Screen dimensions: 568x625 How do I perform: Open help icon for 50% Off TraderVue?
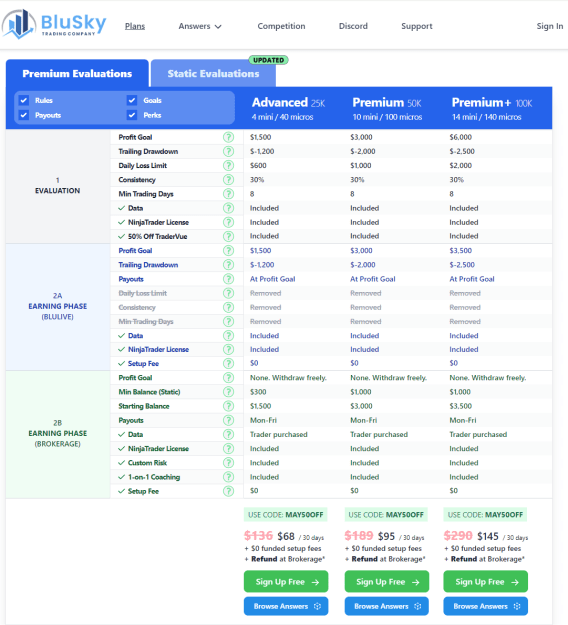[228, 236]
